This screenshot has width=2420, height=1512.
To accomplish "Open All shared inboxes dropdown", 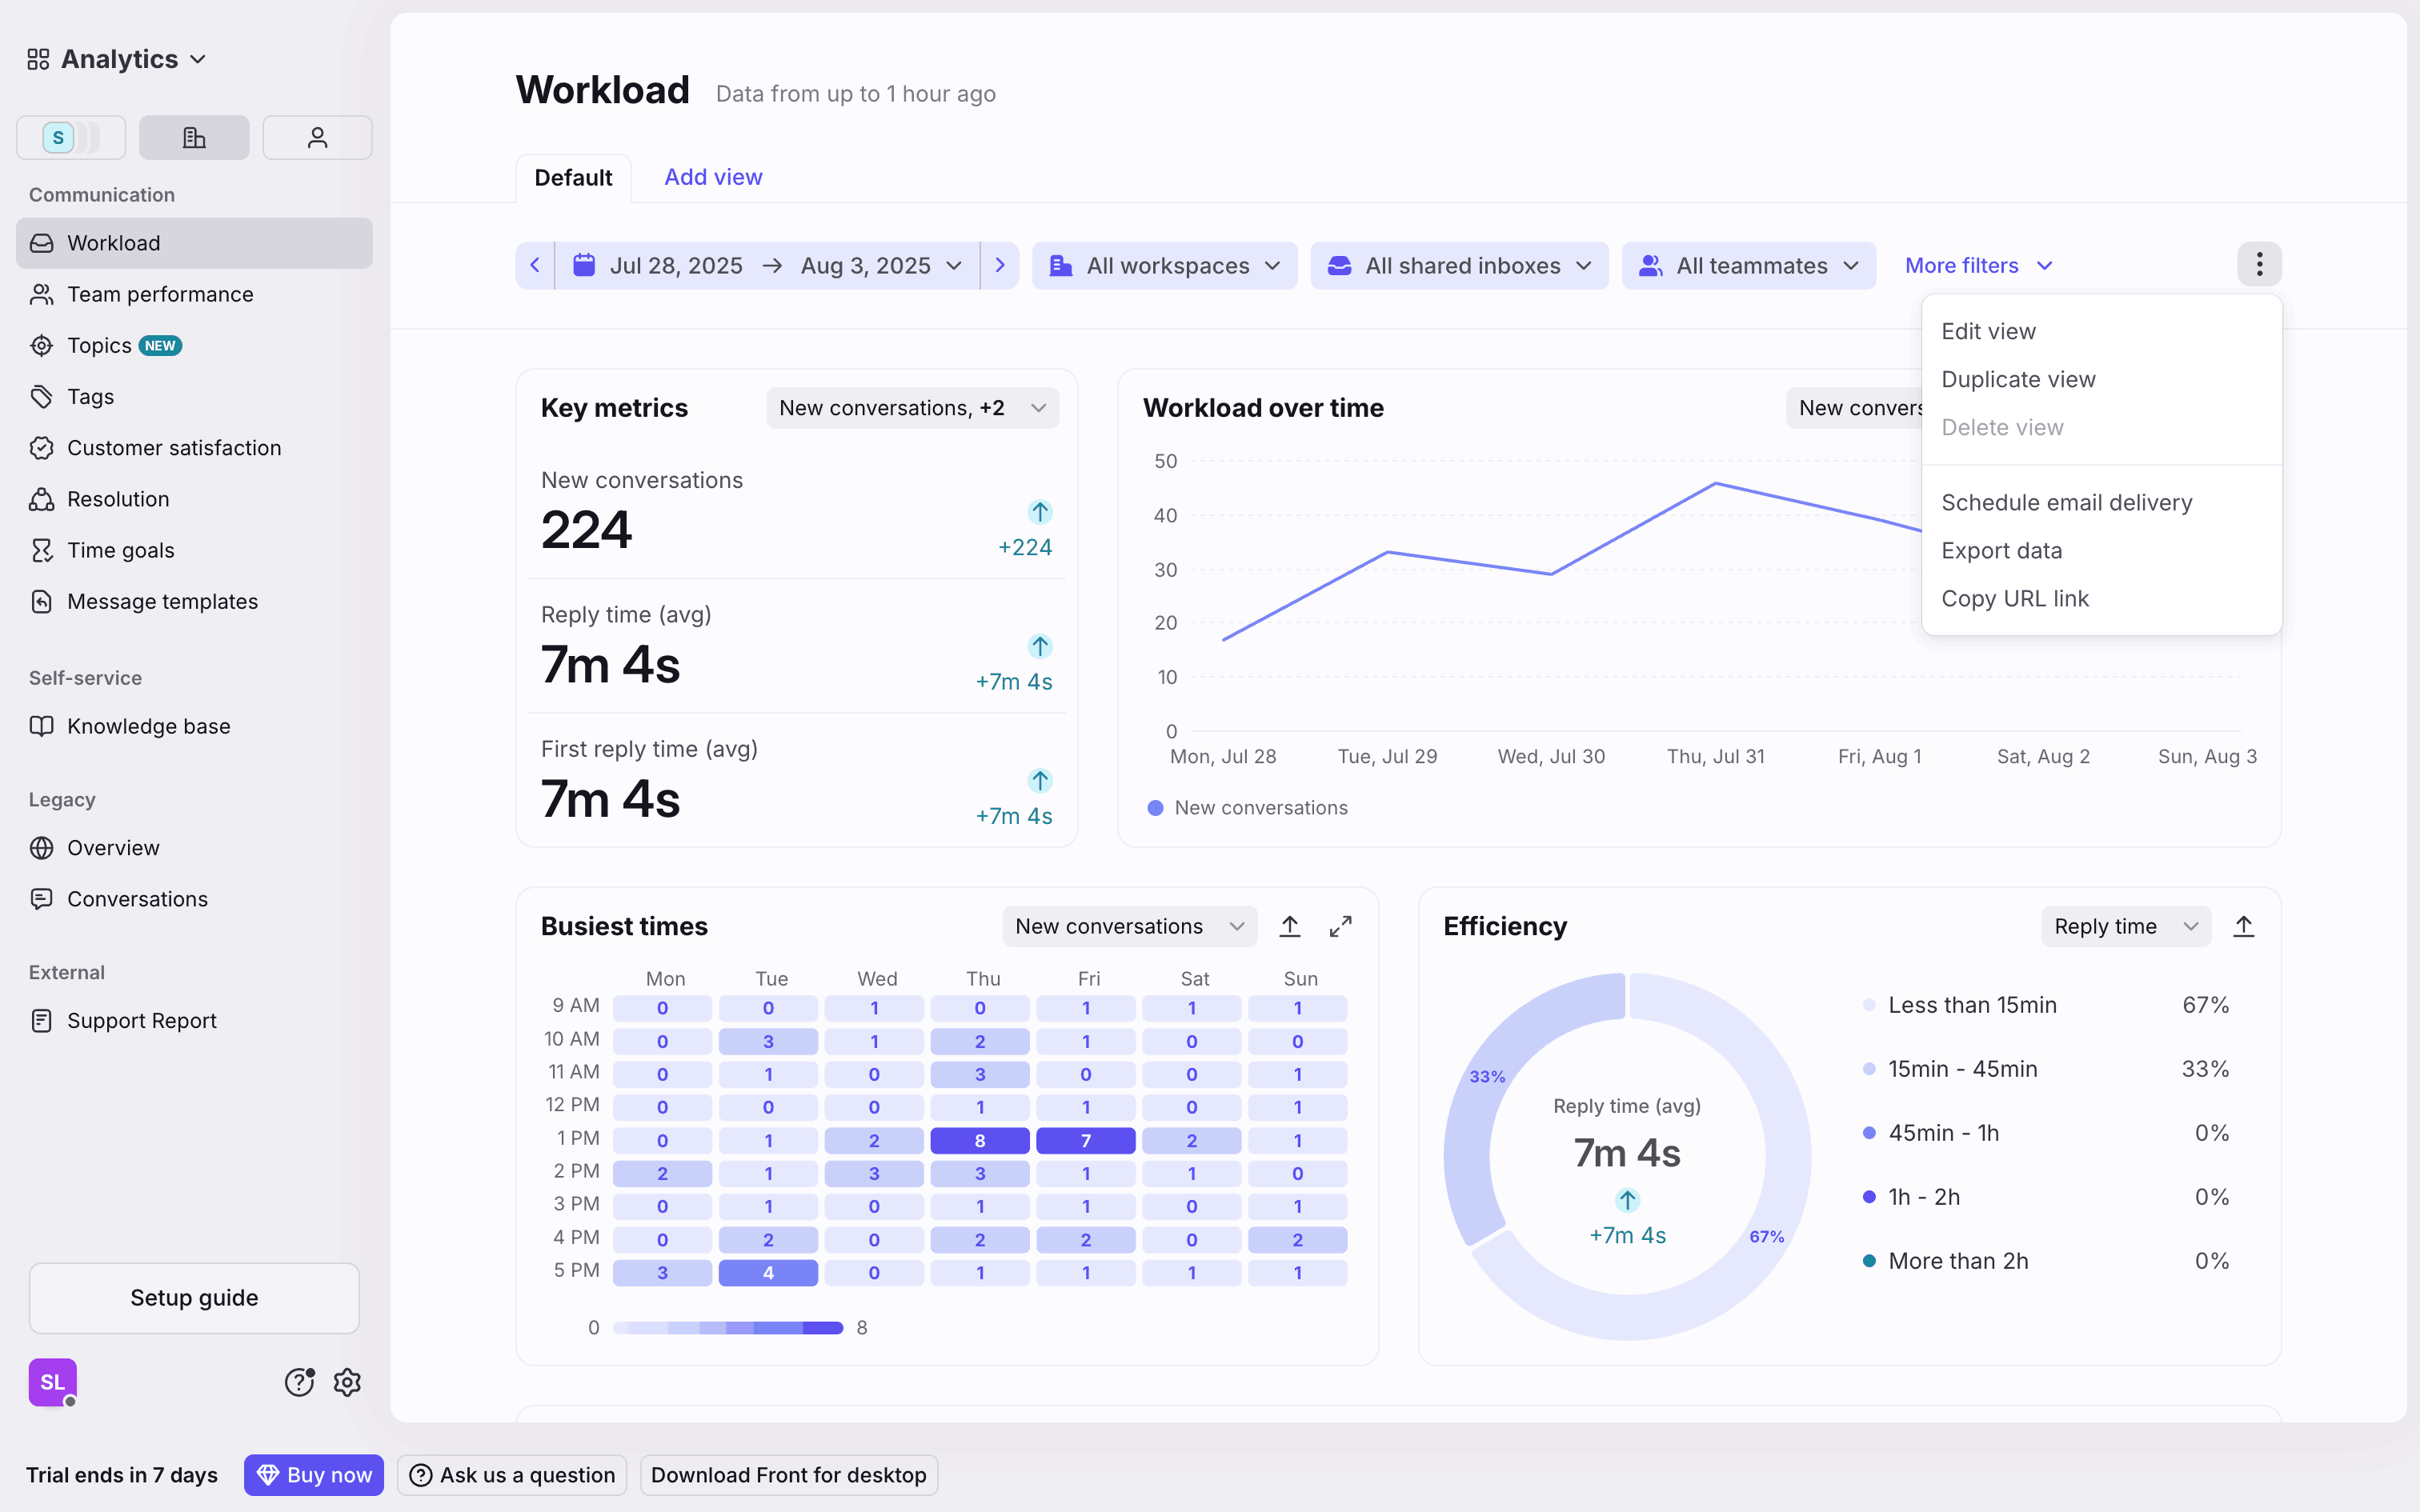I will [x=1459, y=265].
